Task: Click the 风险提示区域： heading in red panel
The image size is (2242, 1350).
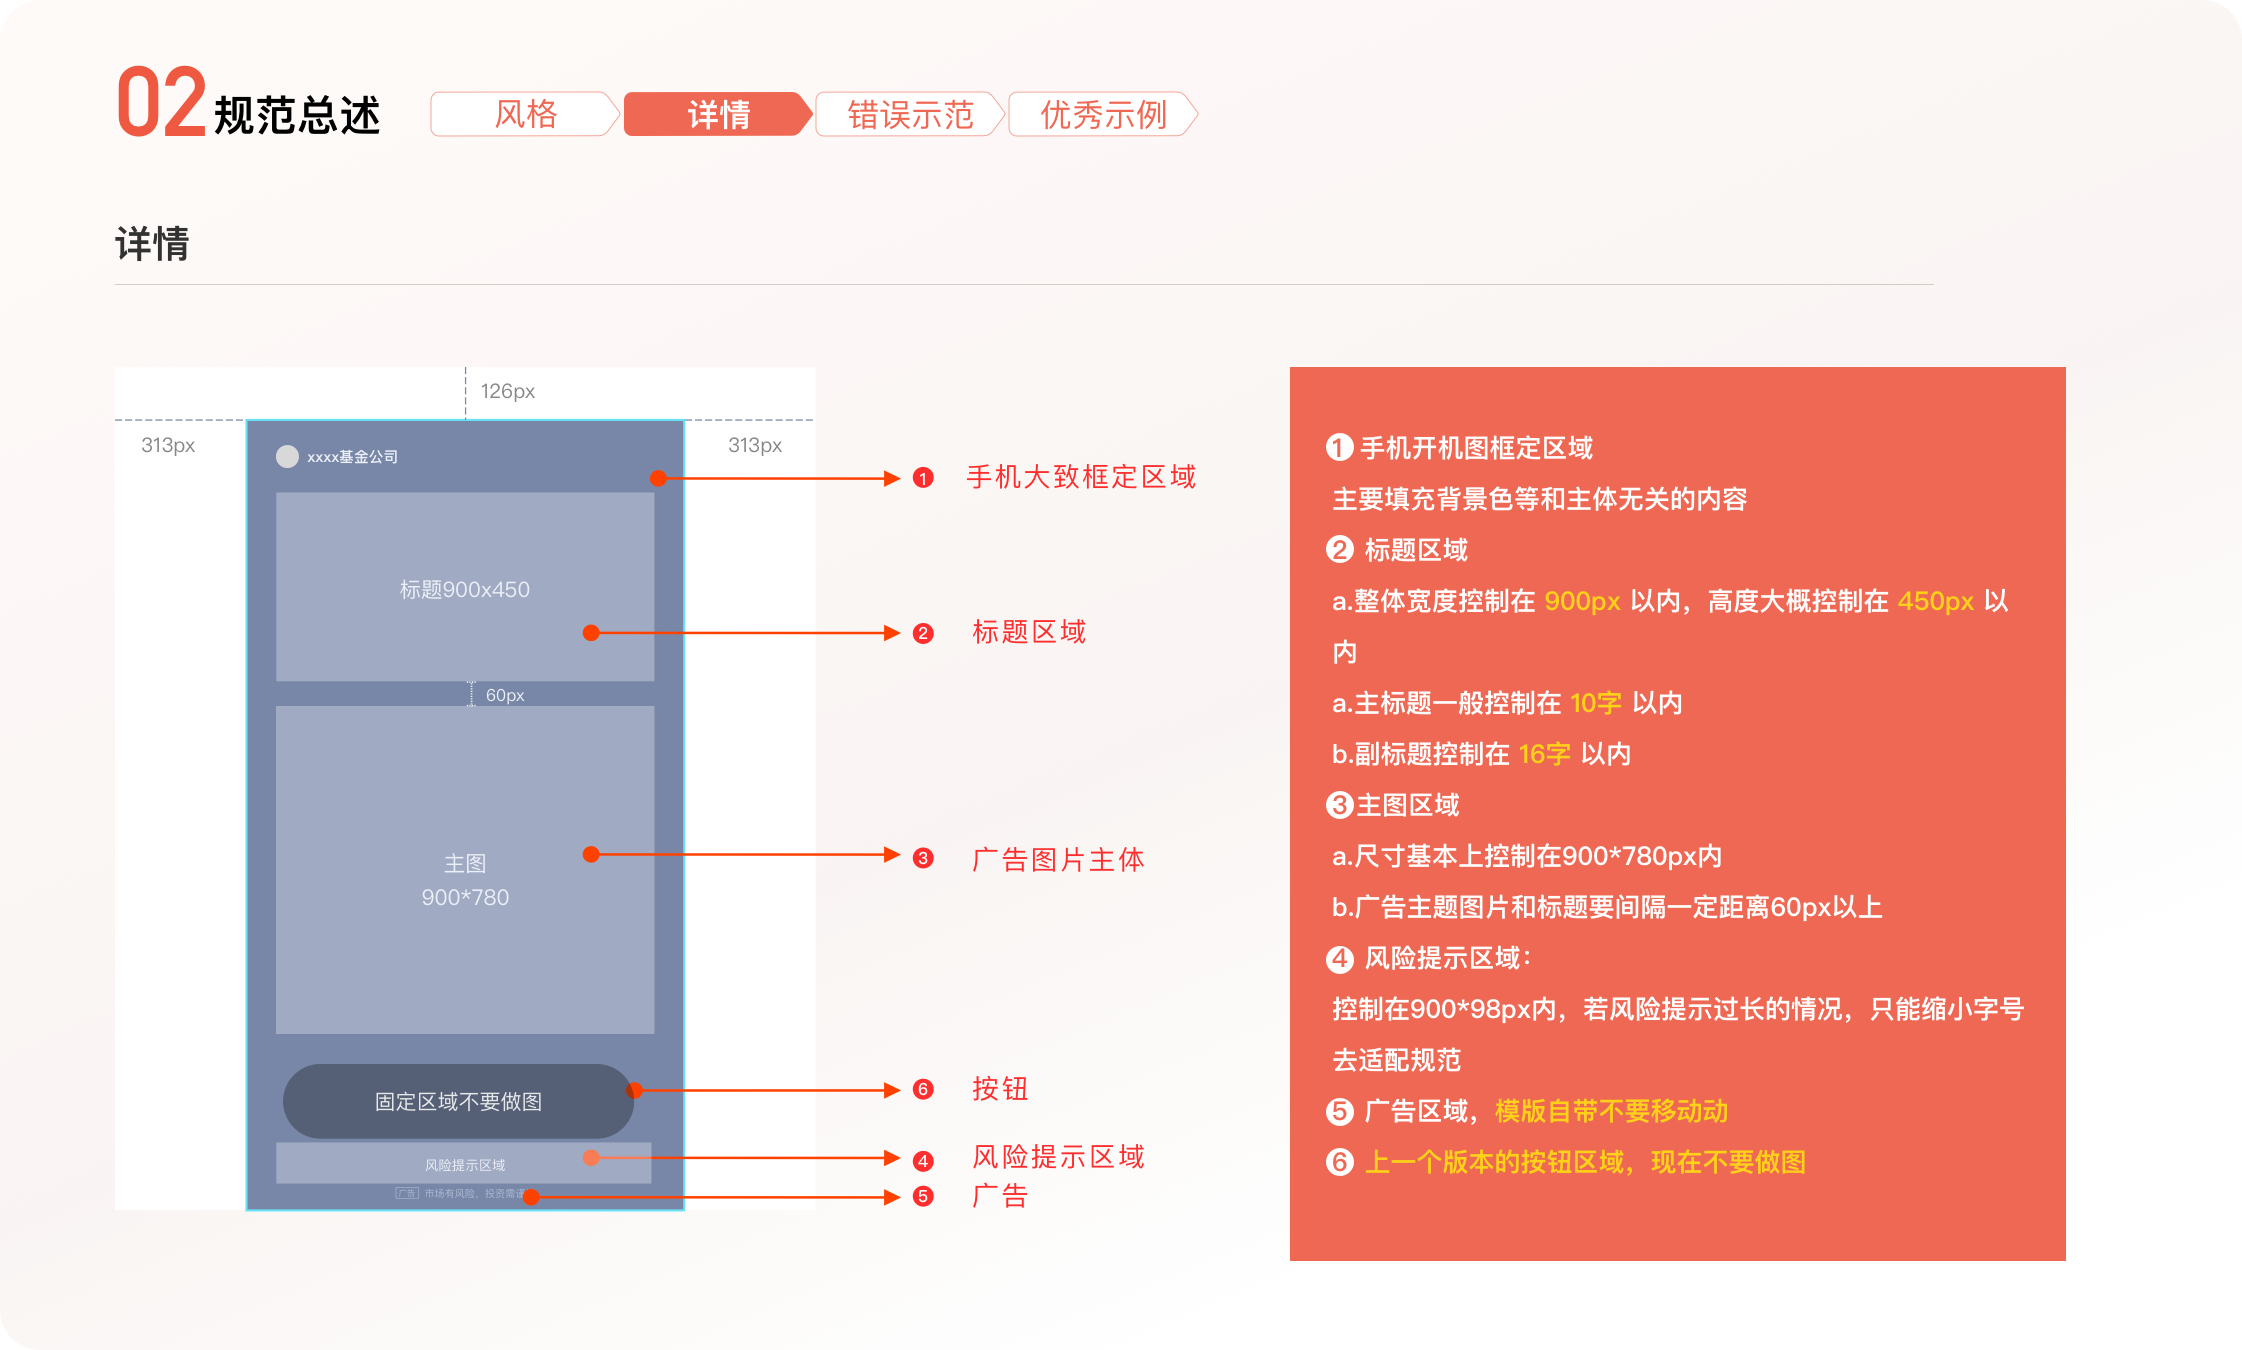Action: tap(1448, 958)
